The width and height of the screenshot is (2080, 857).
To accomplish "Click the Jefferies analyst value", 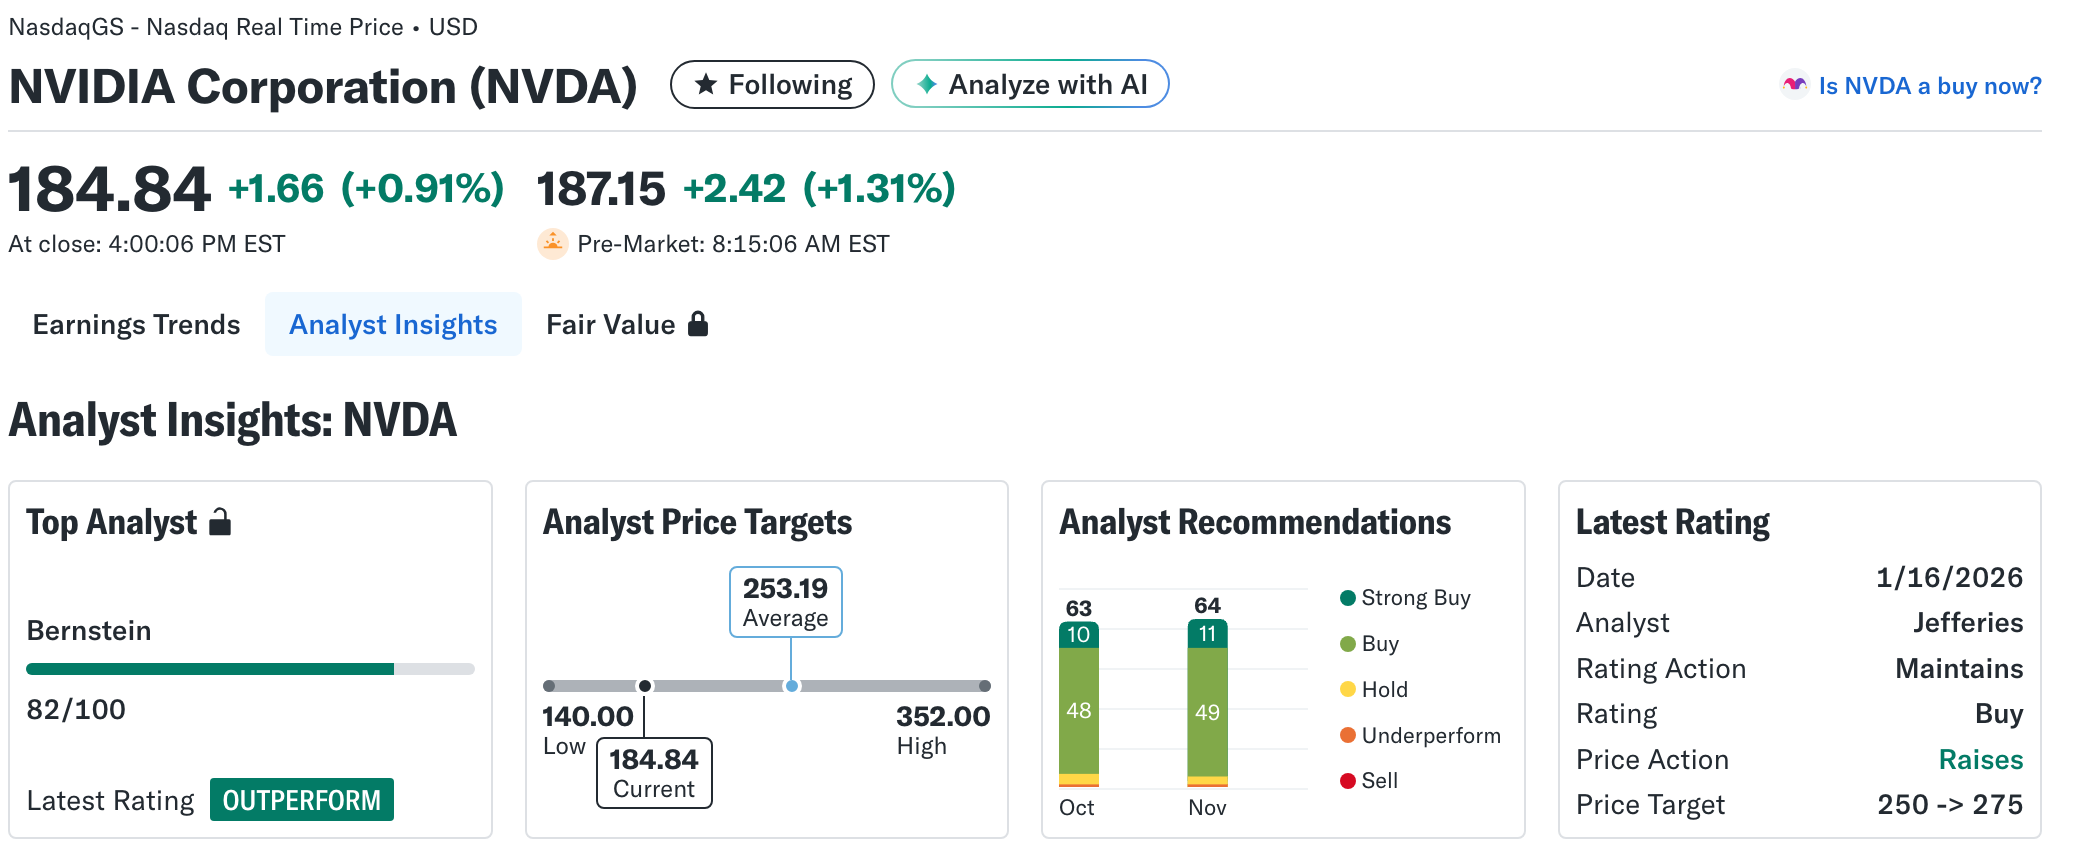I will (x=1968, y=623).
